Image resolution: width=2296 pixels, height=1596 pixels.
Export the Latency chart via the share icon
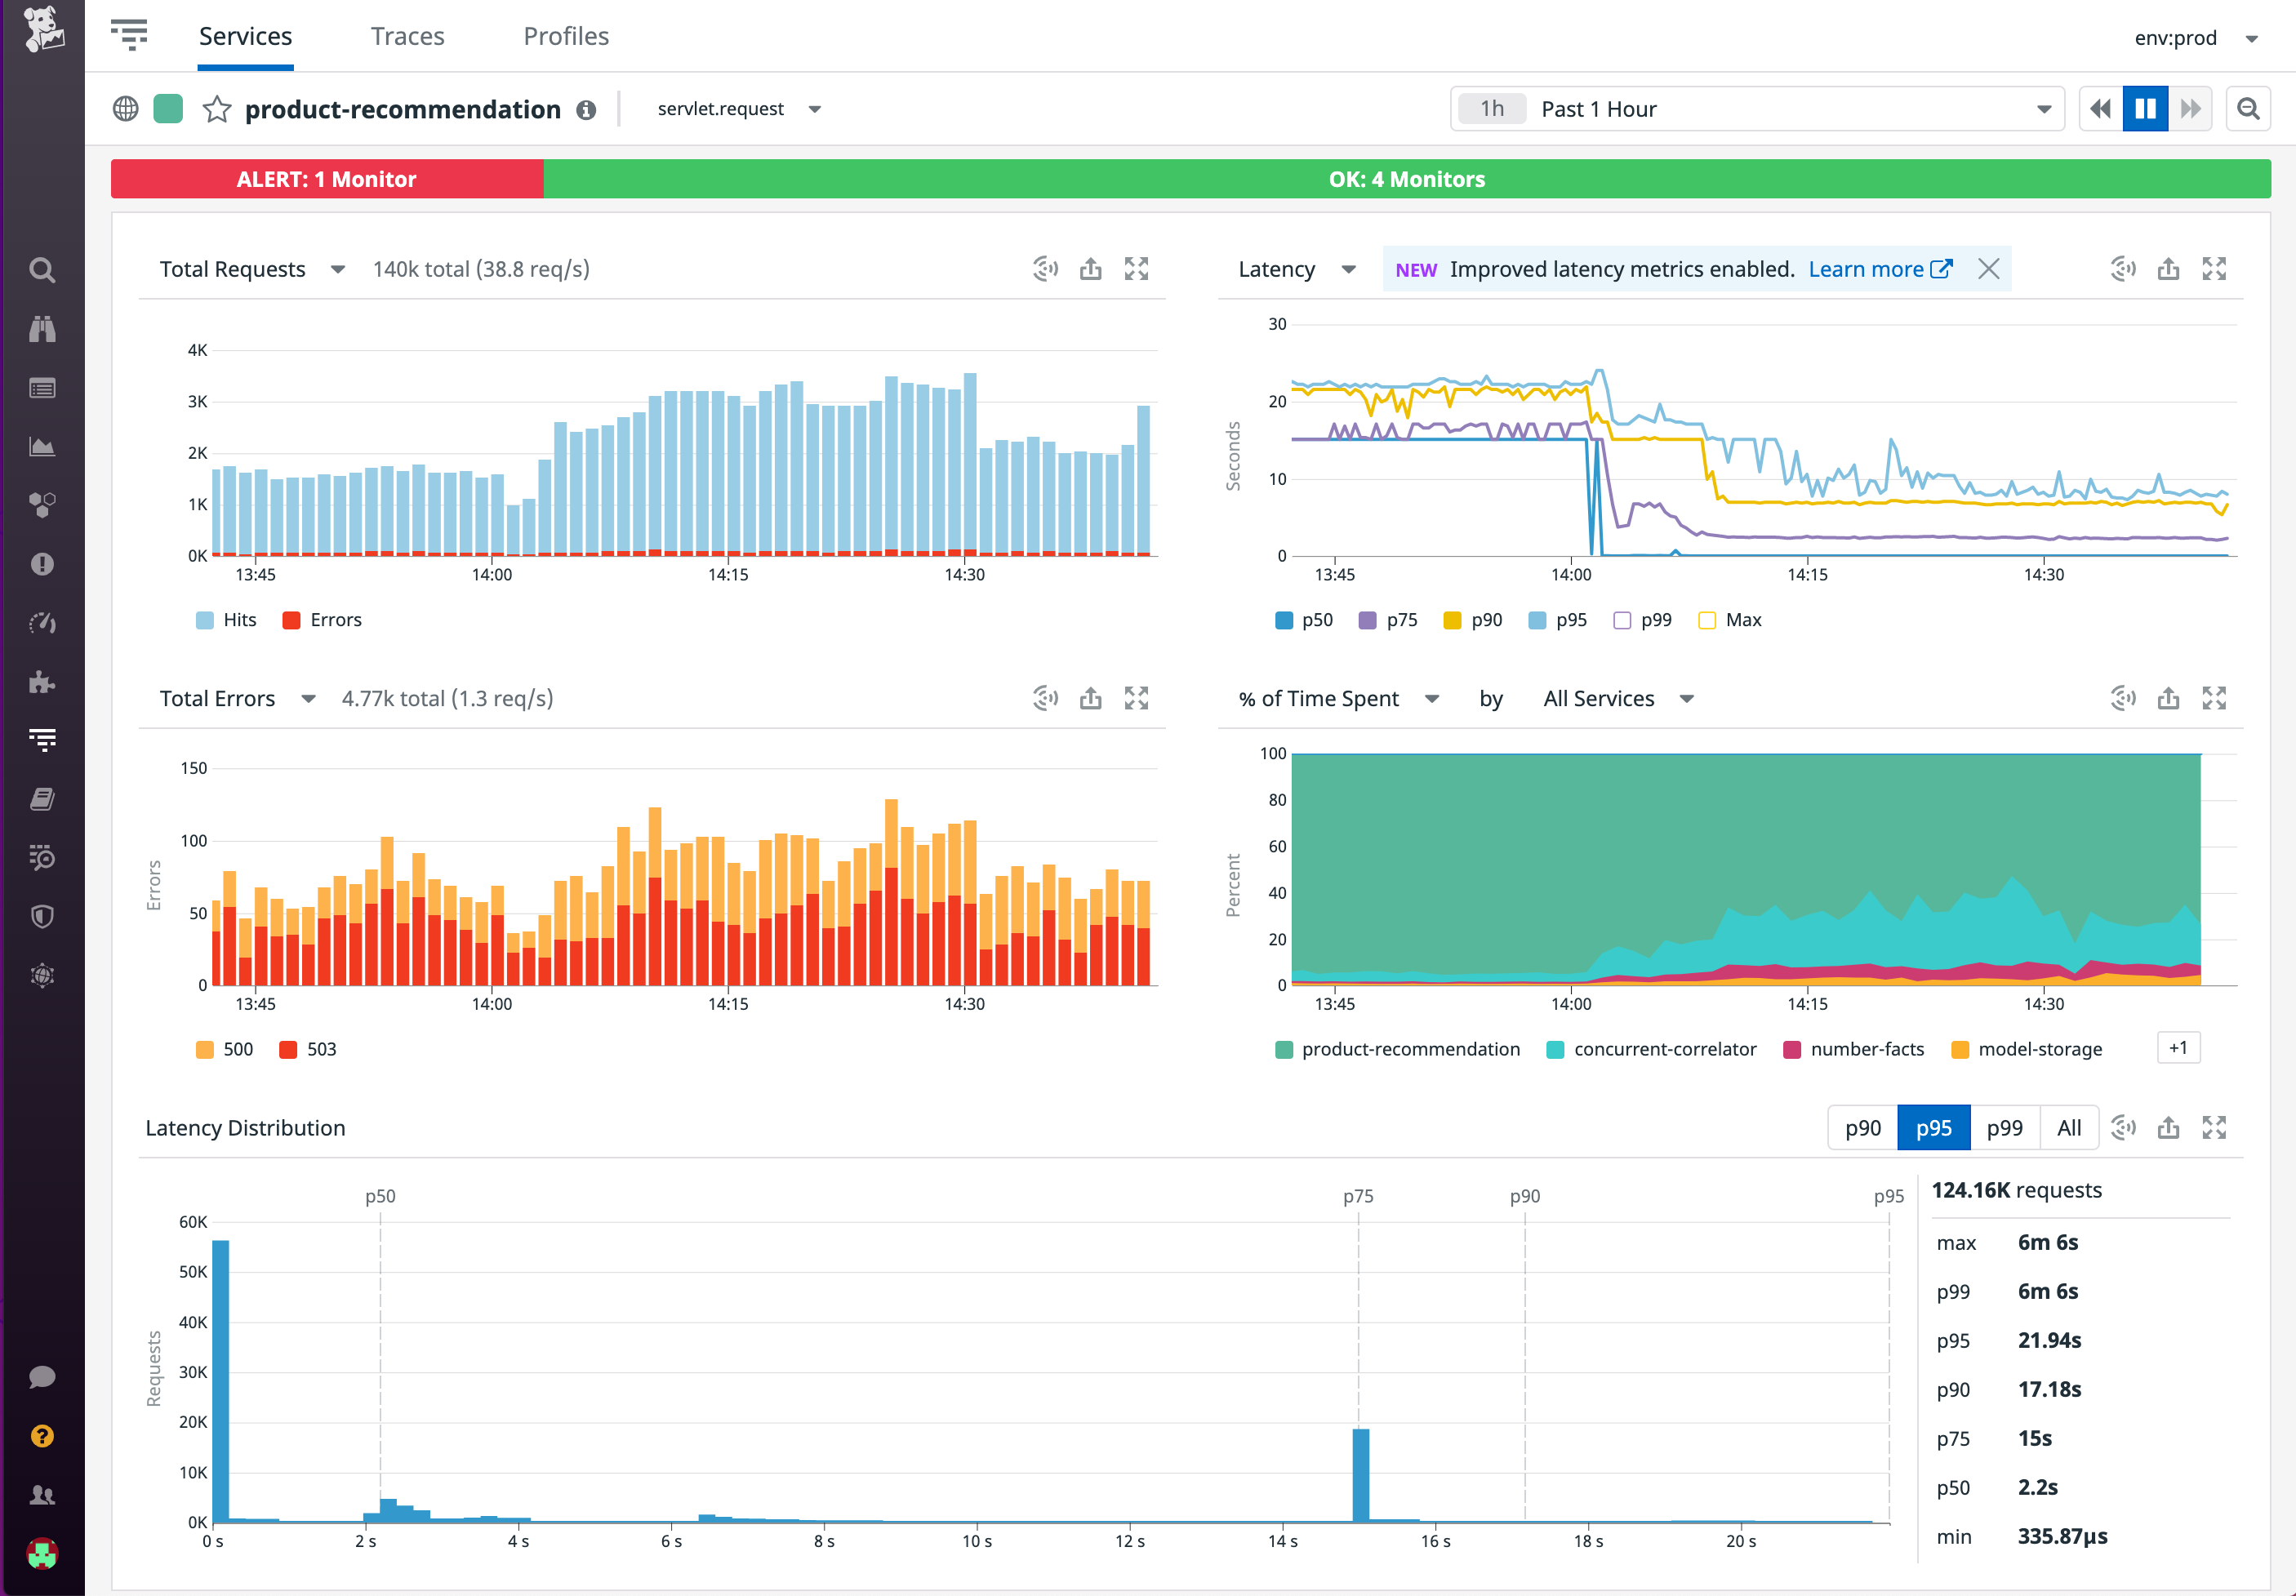pyautogui.click(x=2168, y=268)
